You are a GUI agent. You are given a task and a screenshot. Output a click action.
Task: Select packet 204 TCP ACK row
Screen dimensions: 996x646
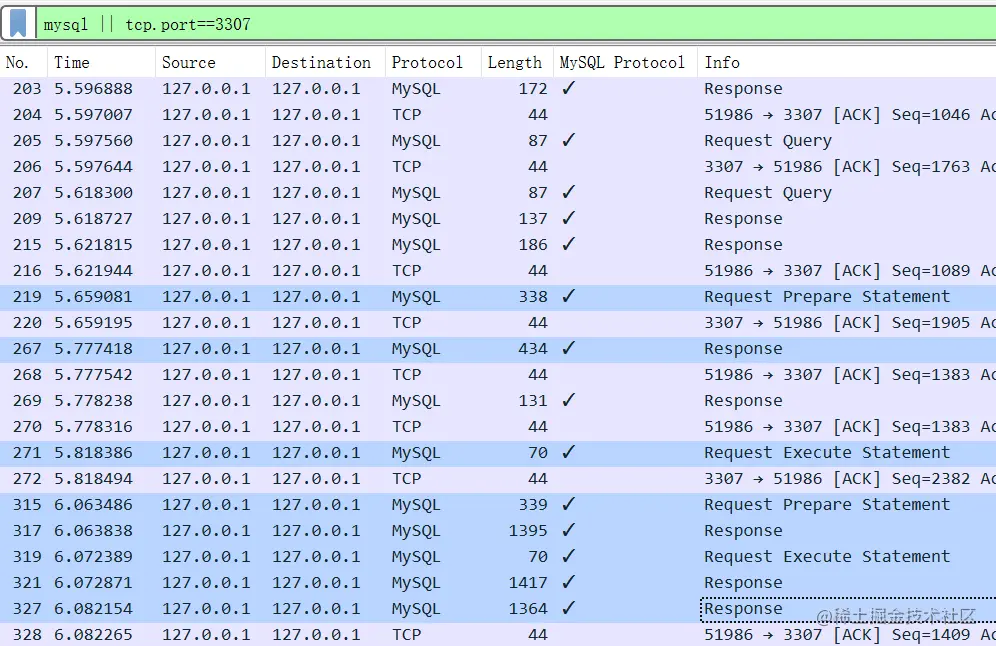[498, 114]
